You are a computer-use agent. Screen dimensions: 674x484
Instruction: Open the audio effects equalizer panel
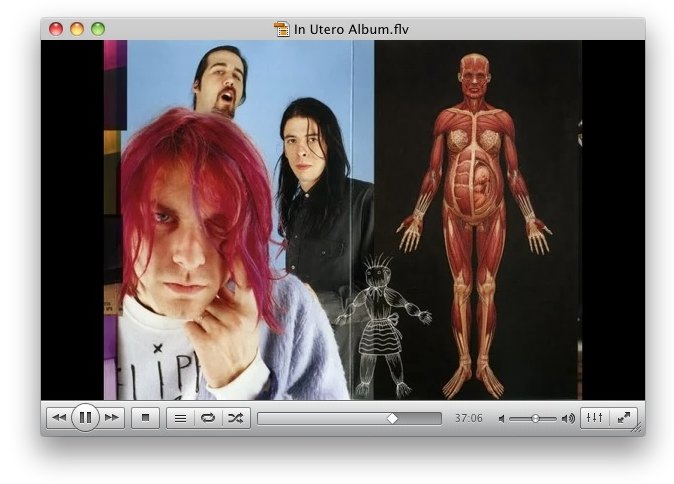point(594,417)
